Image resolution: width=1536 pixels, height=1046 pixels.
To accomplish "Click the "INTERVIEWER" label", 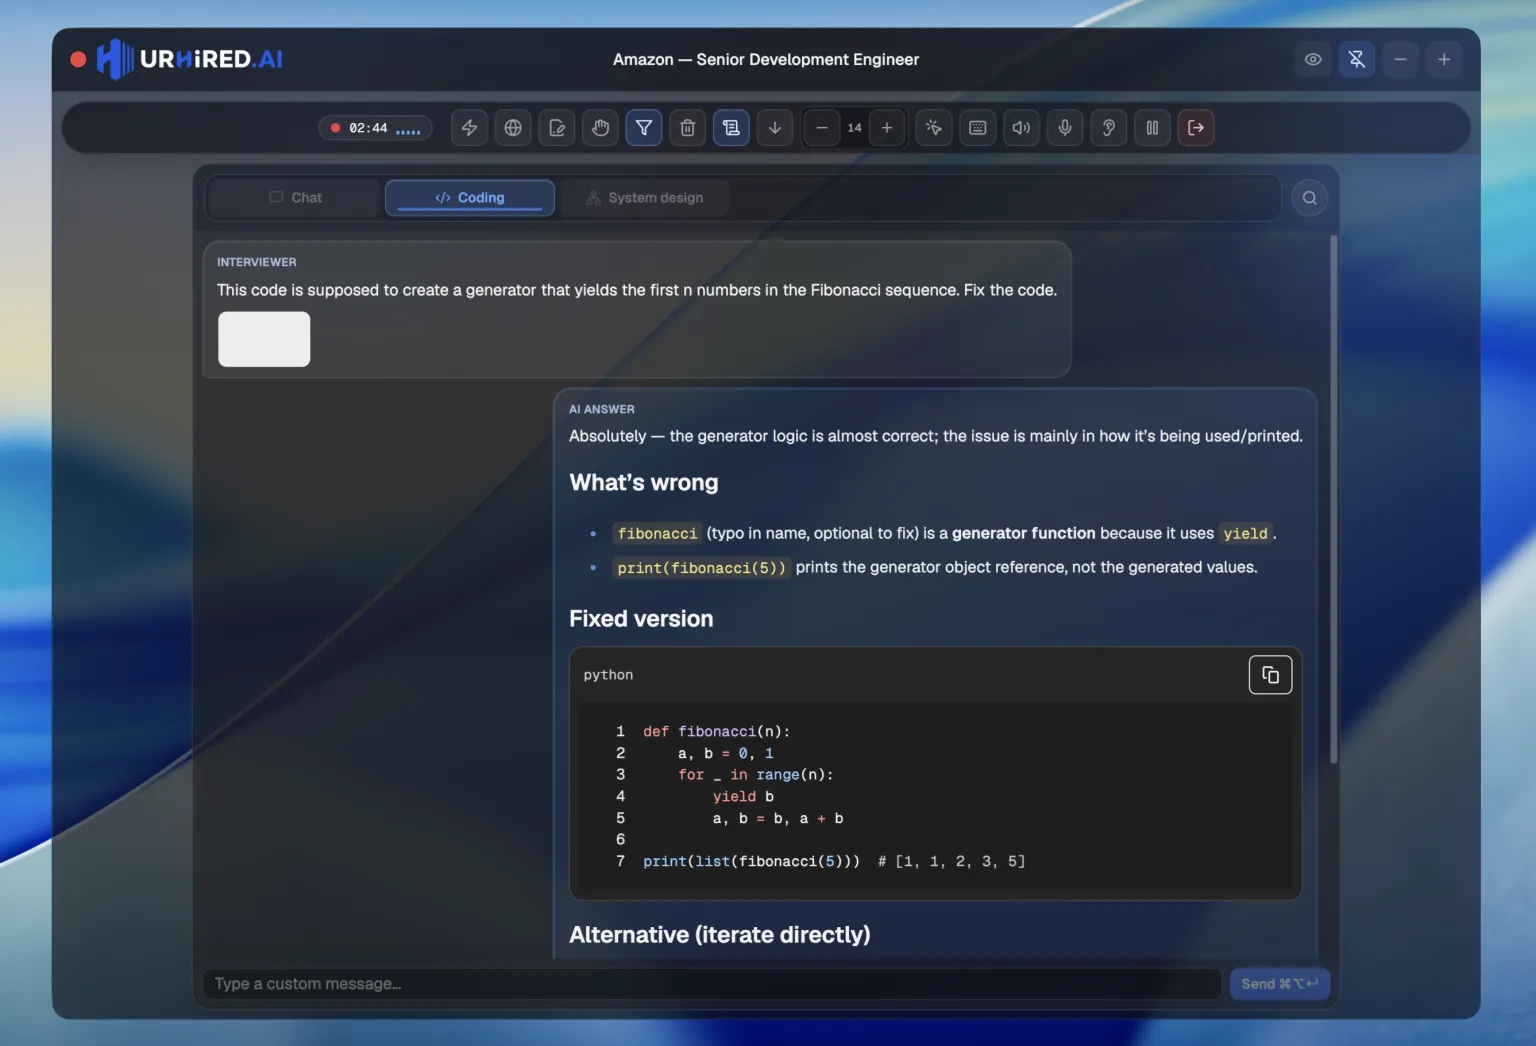I will (257, 262).
